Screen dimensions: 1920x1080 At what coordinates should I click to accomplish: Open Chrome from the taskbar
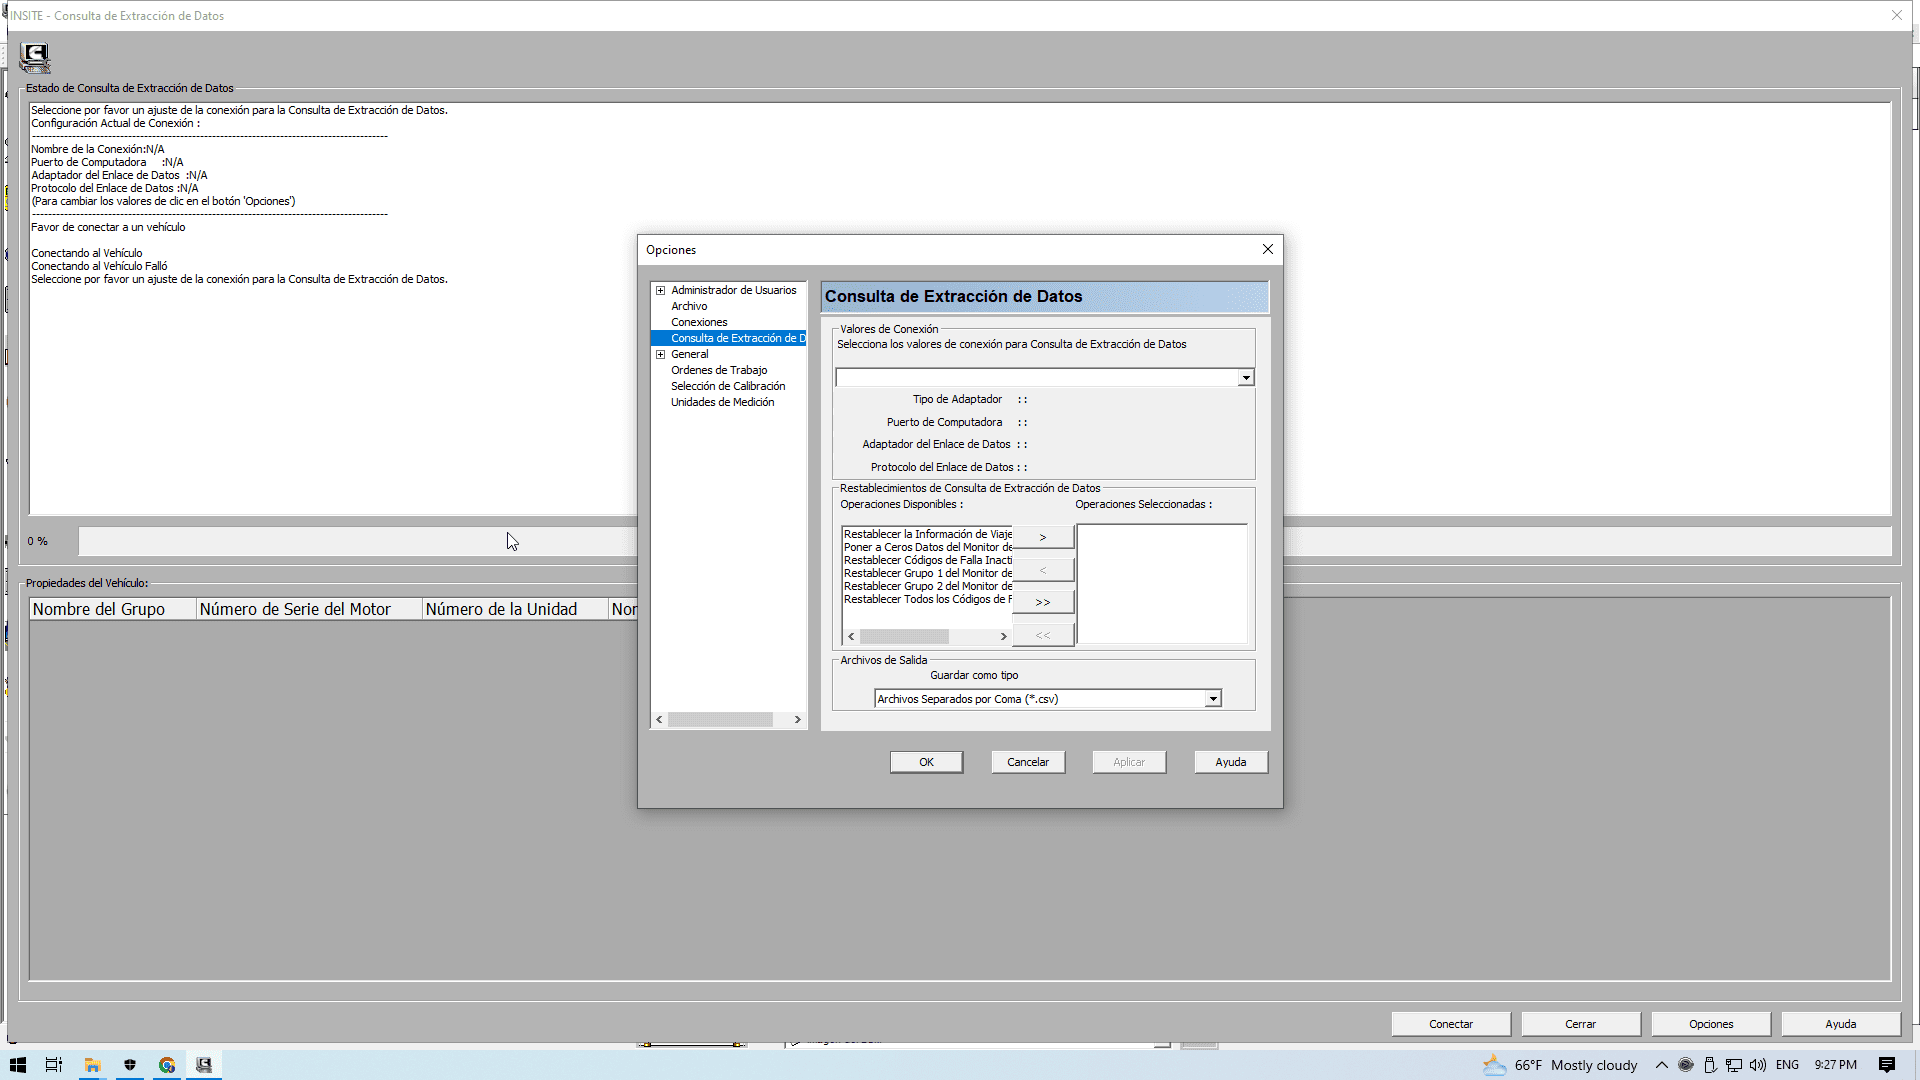point(167,1065)
